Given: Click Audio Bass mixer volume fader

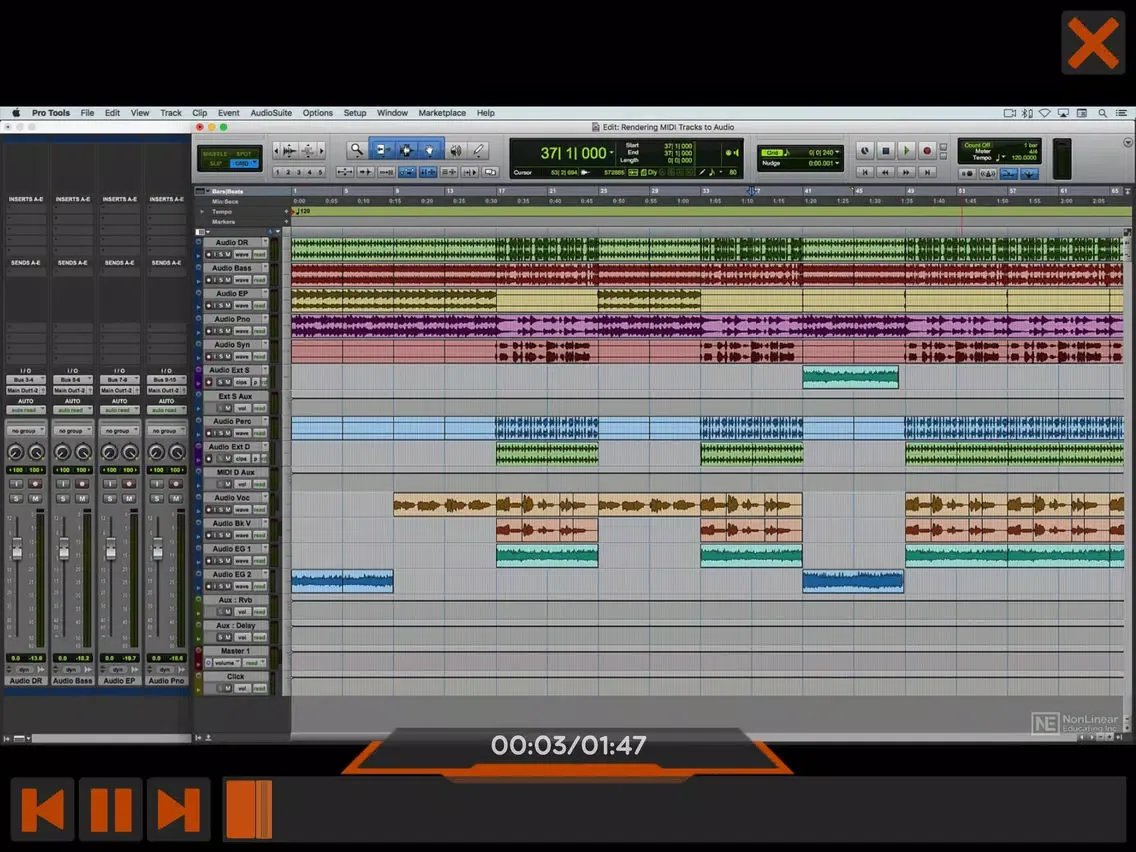Looking at the screenshot, I should (64, 548).
